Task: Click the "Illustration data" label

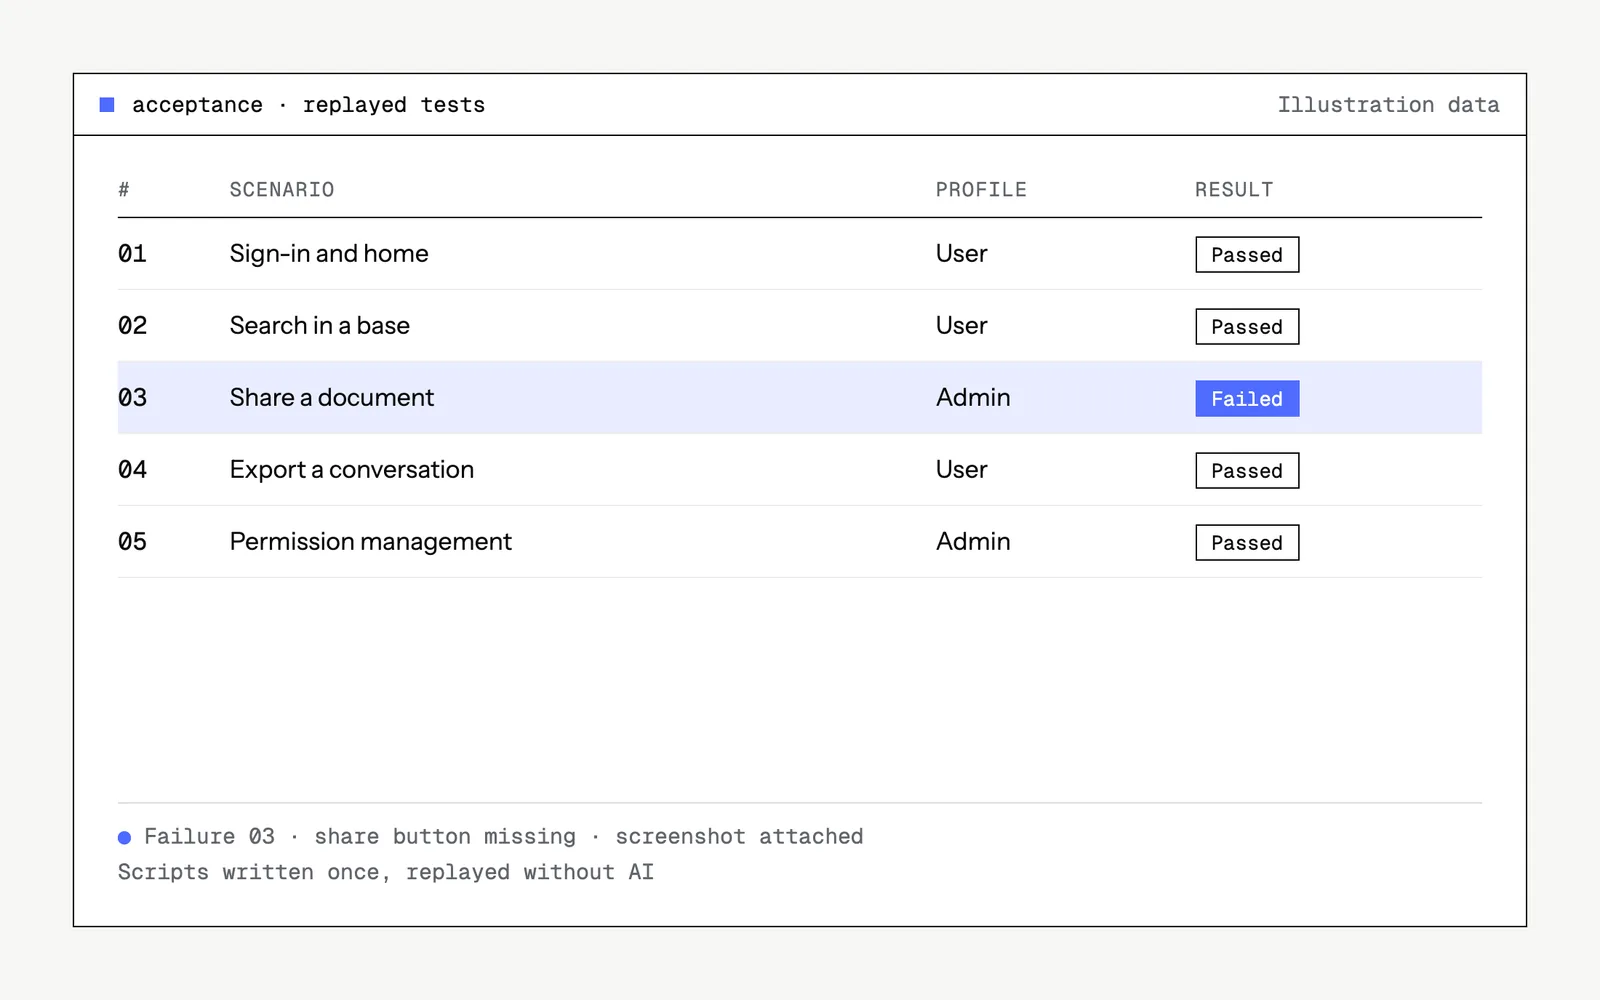Action: click(1388, 105)
